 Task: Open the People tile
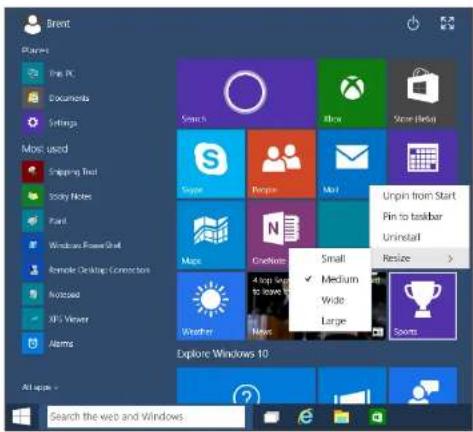(281, 164)
